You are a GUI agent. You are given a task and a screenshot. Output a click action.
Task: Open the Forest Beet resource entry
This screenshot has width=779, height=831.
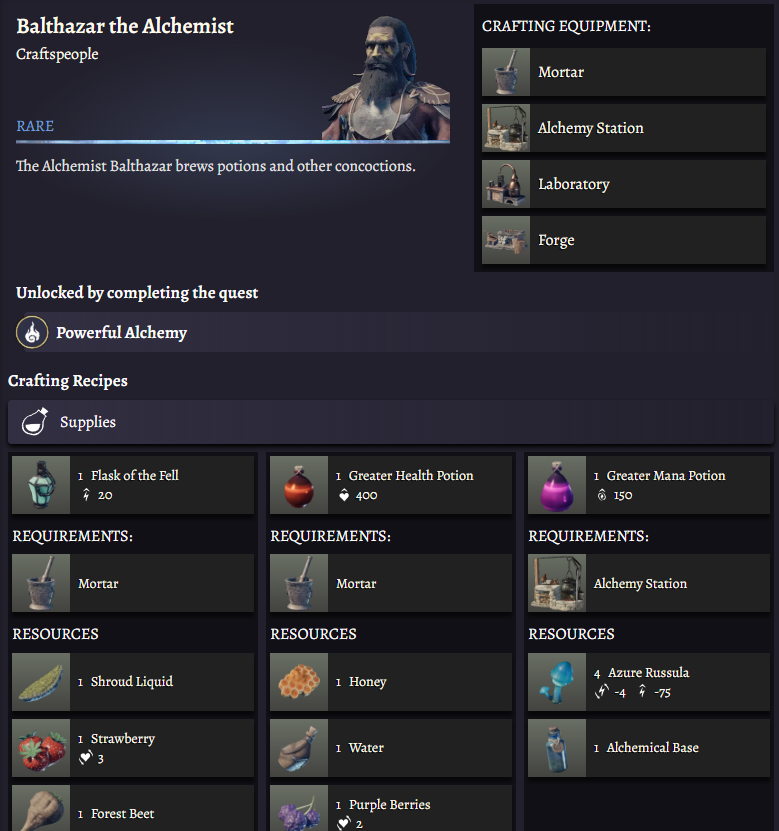(133, 808)
